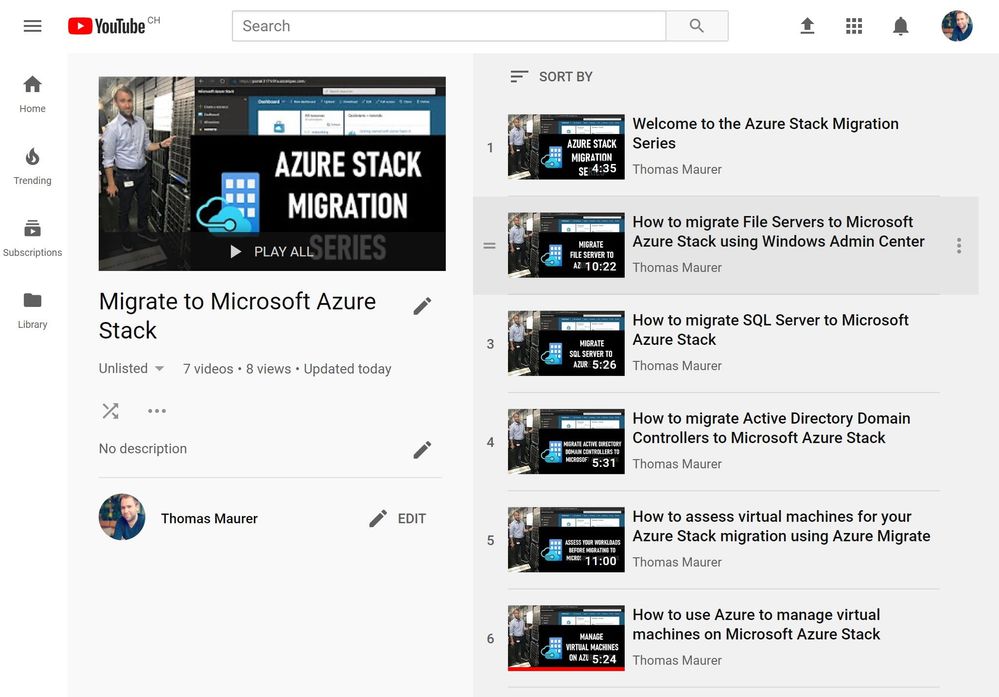The height and width of the screenshot is (697, 999).
Task: Open Thomas Maurer channel under playlist info
Action: (x=209, y=519)
